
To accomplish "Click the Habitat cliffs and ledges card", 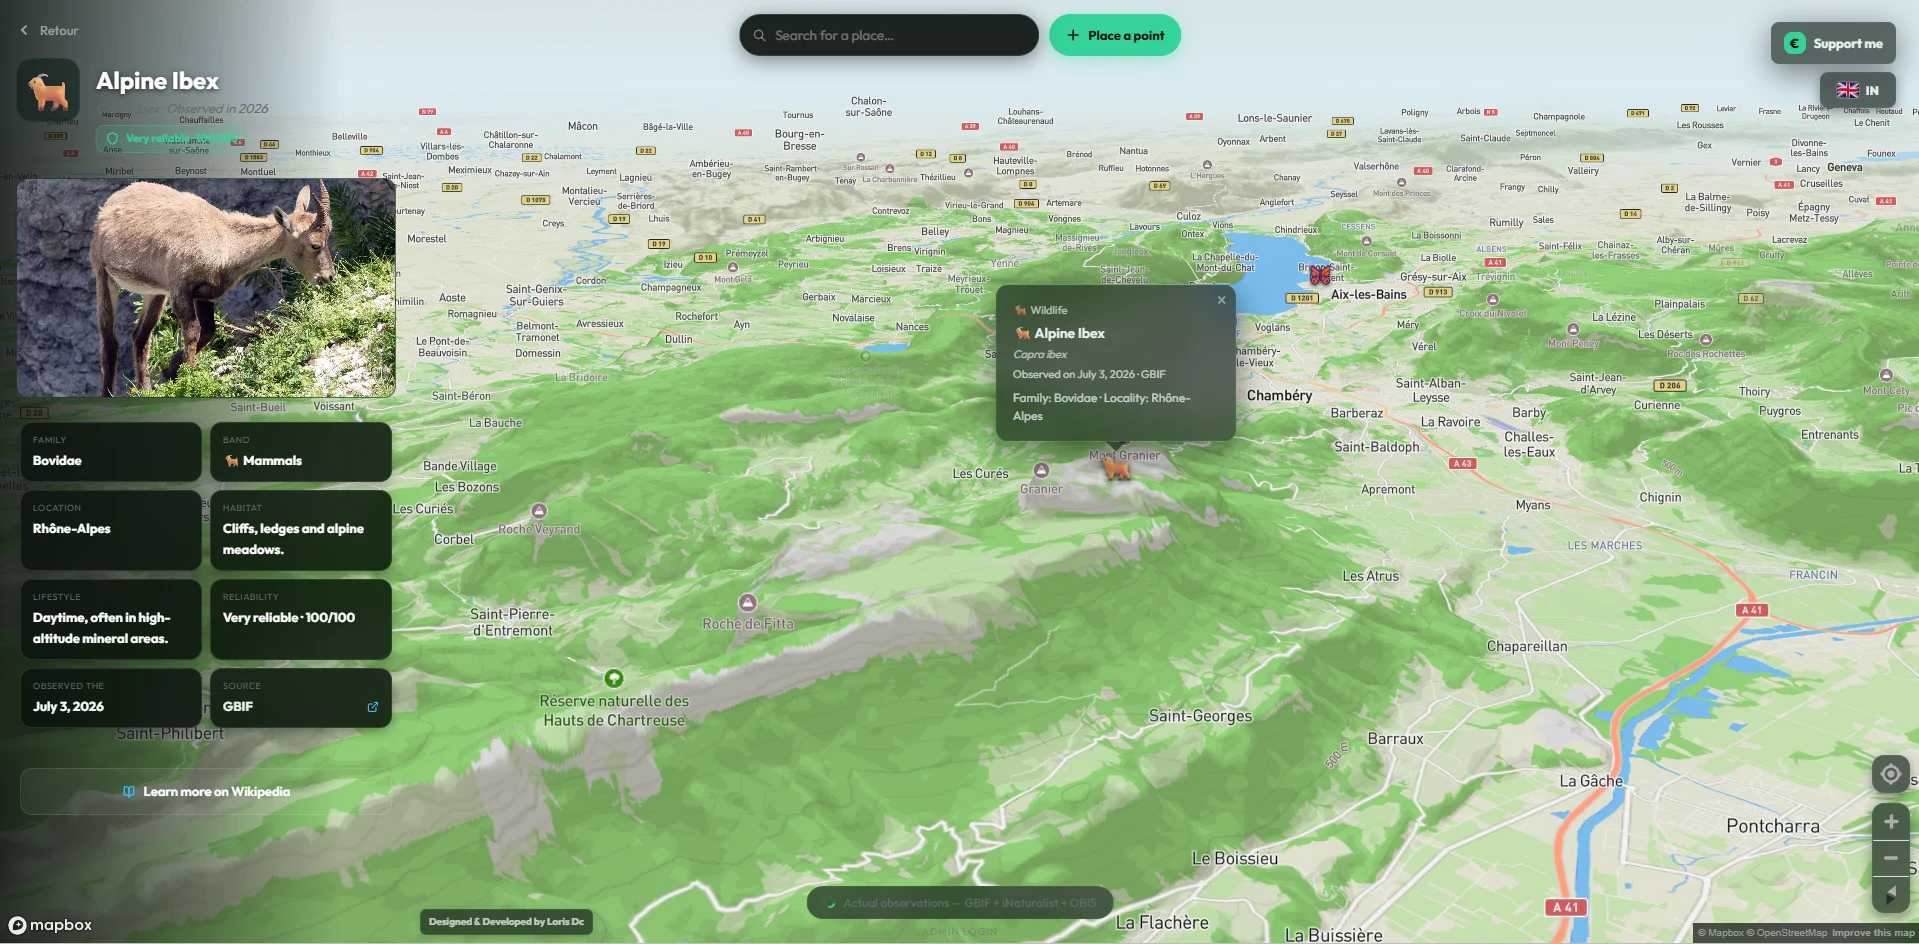I will pos(300,530).
